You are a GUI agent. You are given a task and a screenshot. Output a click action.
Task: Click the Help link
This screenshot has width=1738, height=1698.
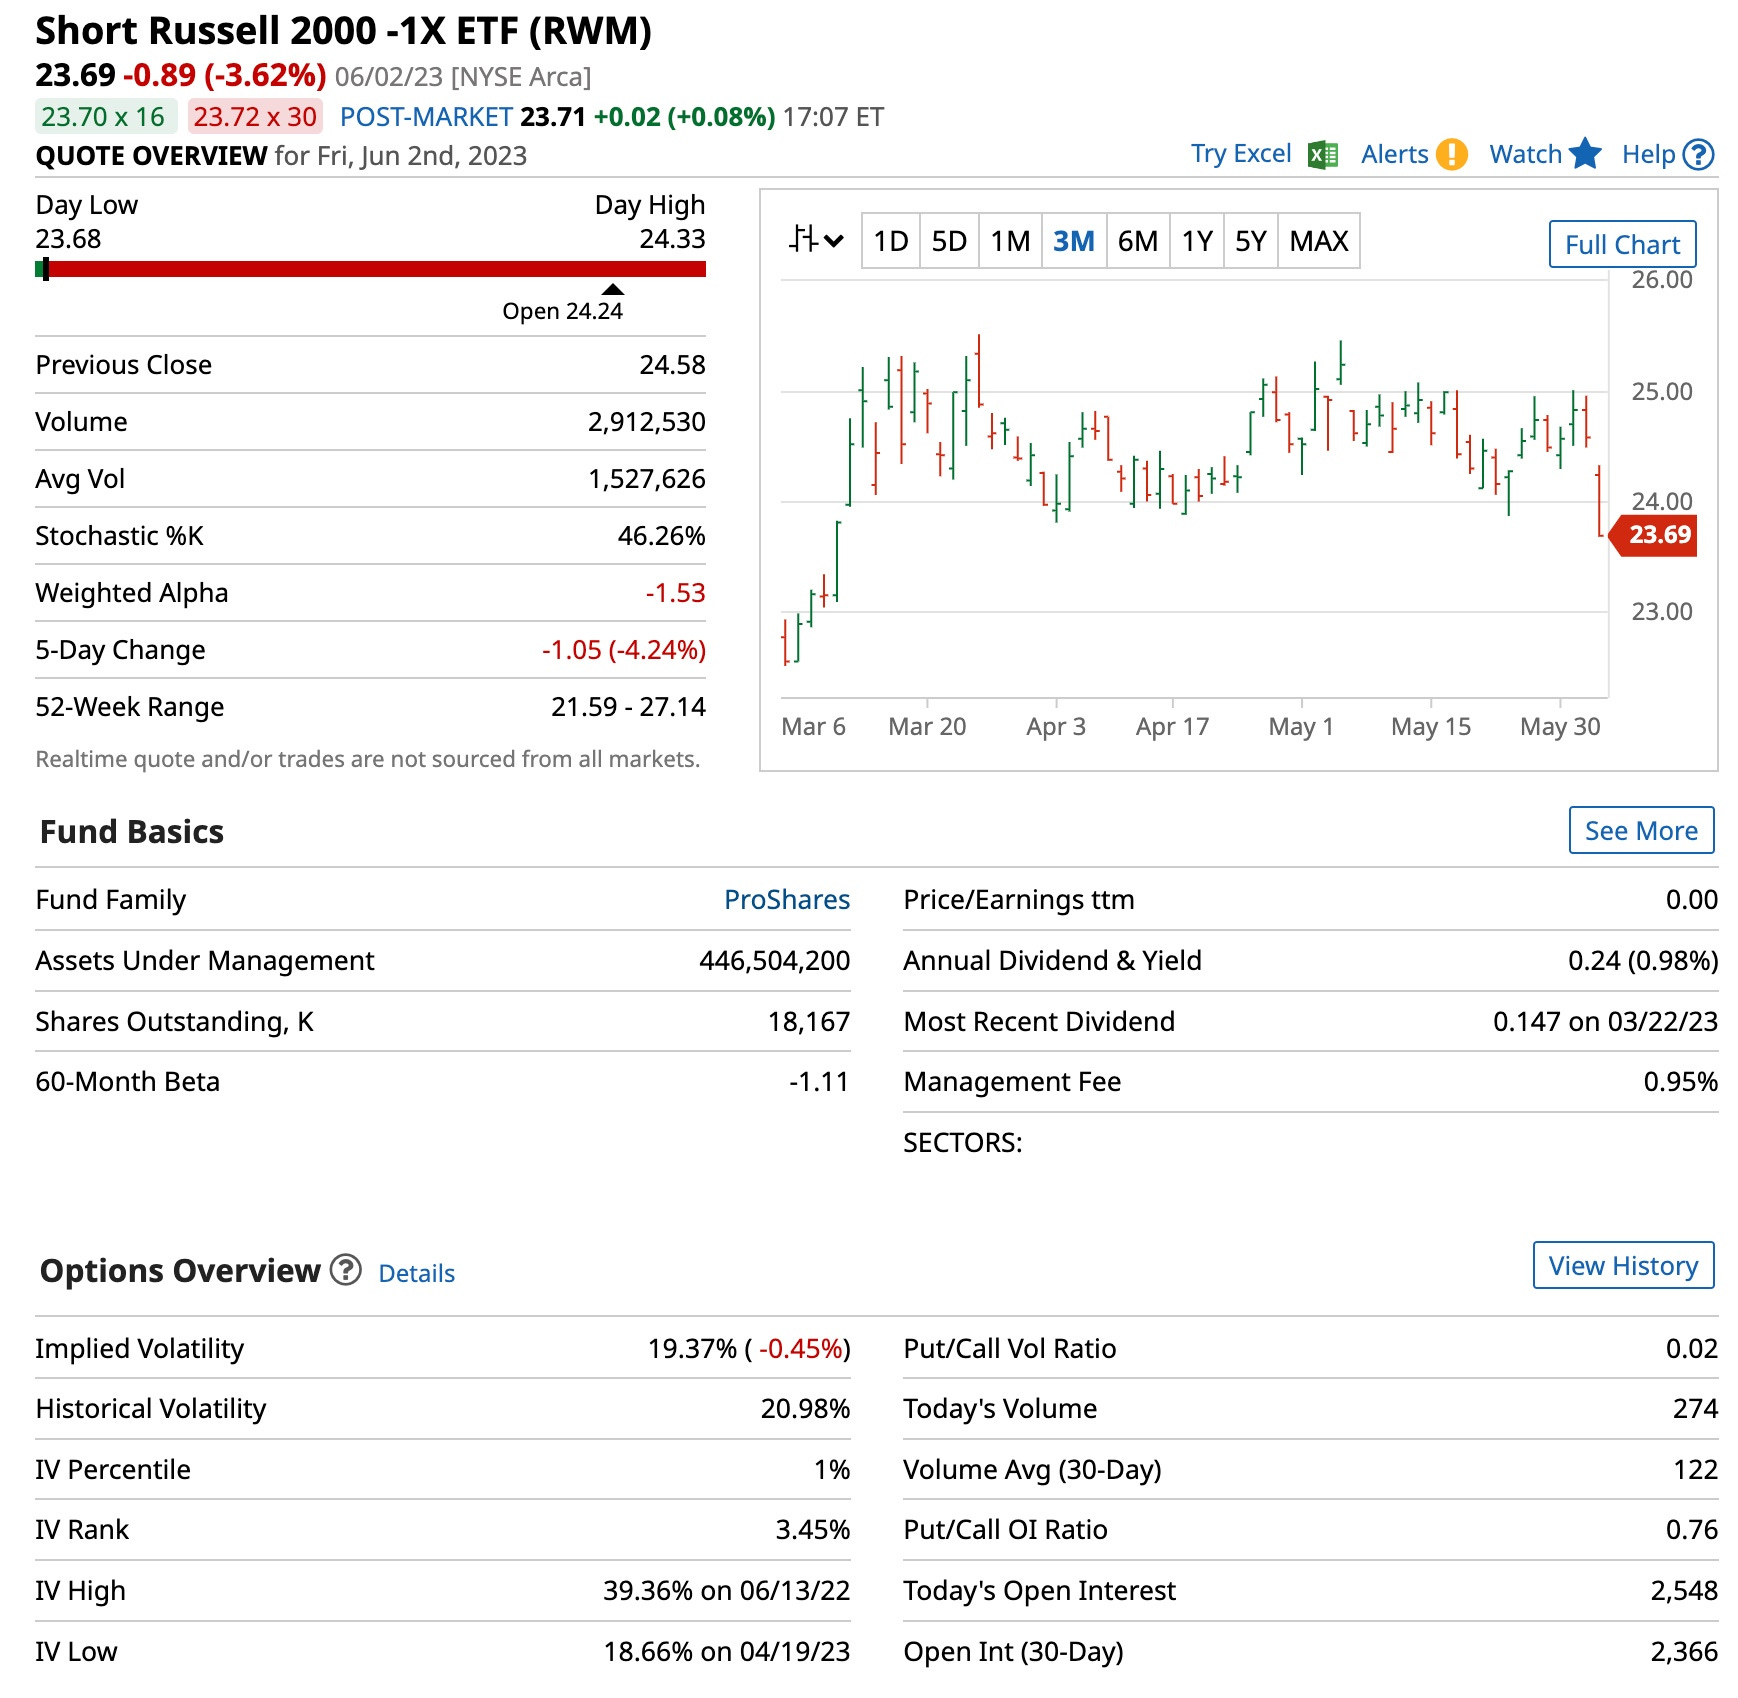(1648, 154)
